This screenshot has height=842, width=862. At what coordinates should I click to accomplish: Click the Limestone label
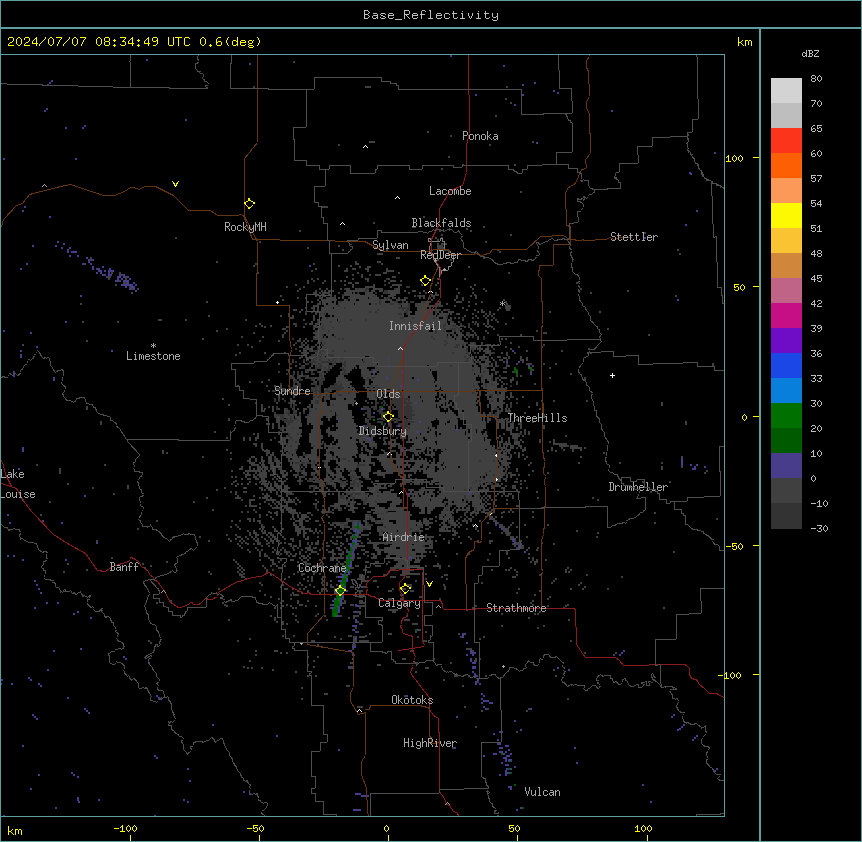(x=153, y=356)
